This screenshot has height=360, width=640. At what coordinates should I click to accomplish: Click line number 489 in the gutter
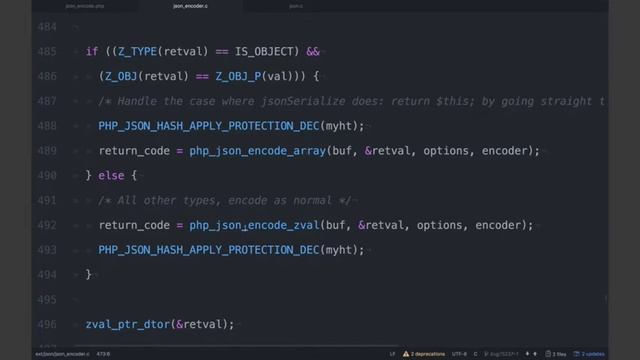[x=47, y=151]
